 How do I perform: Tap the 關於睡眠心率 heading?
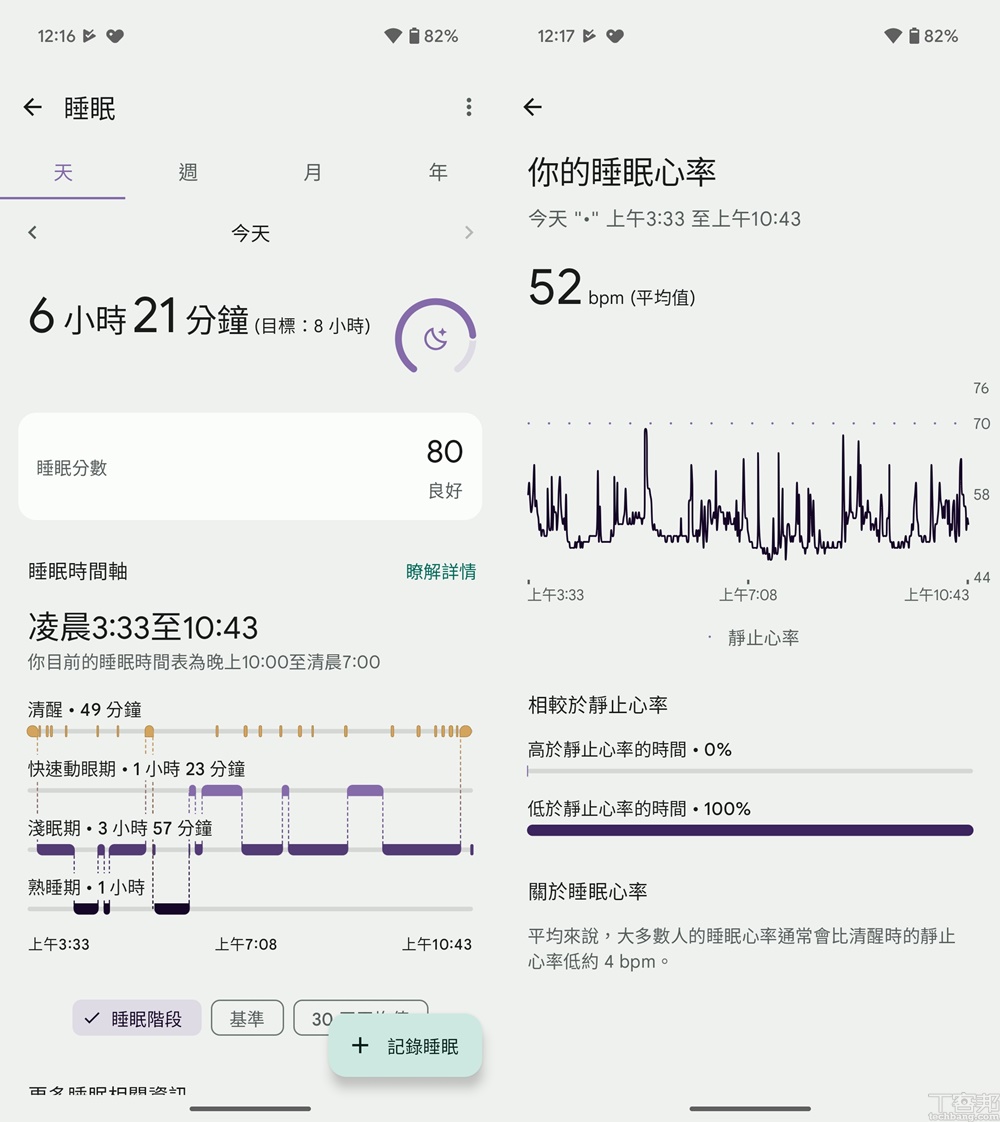pos(587,892)
